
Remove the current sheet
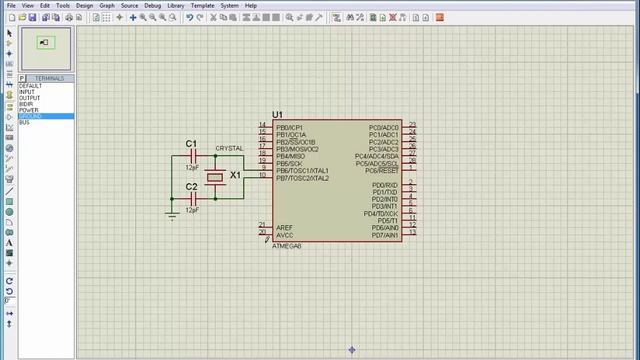(x=393, y=18)
